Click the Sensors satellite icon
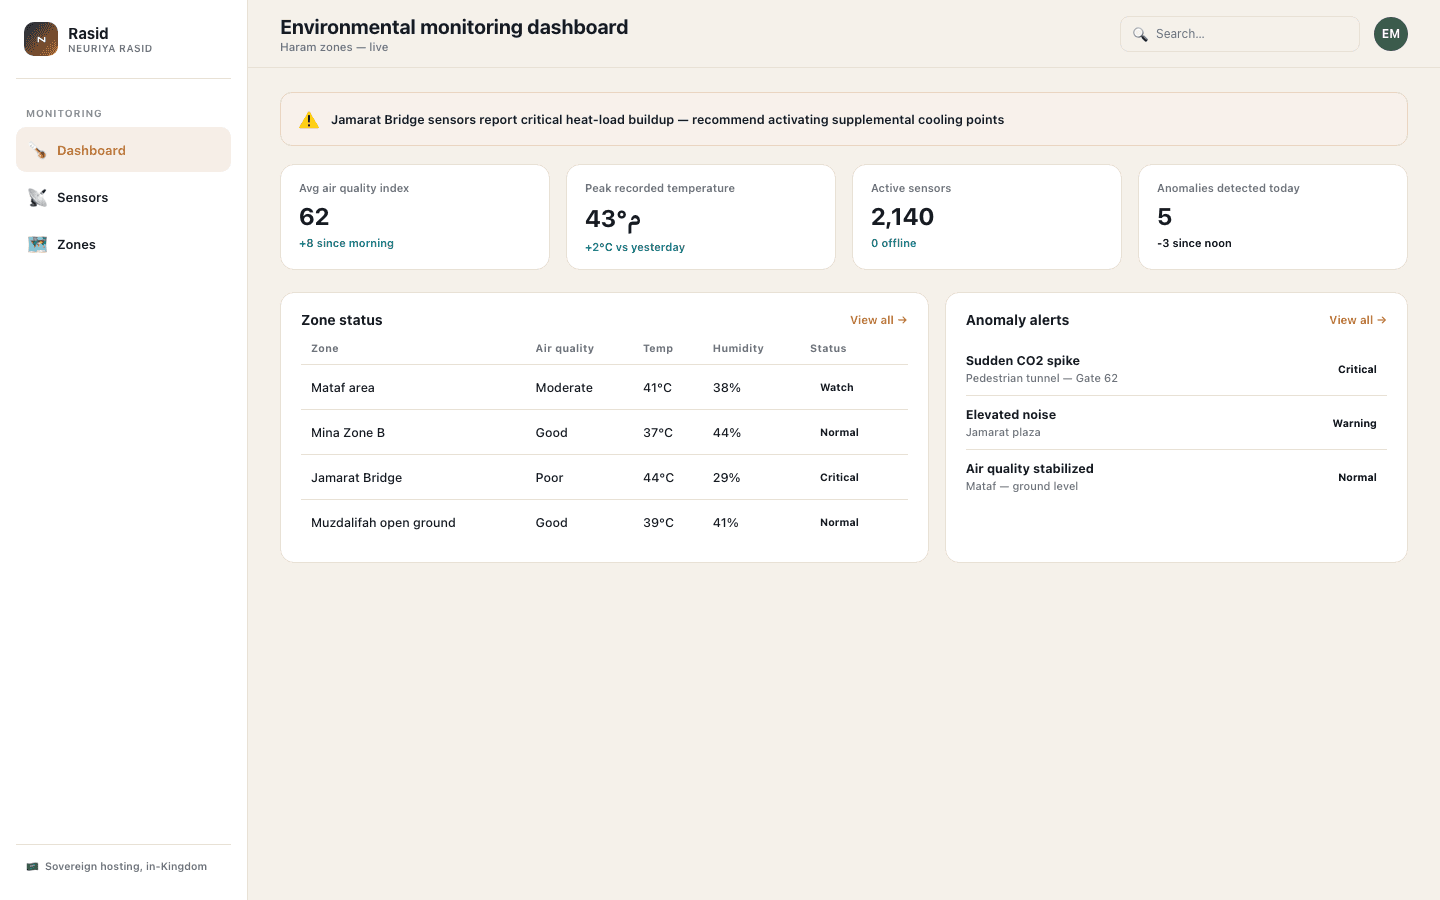 tap(38, 198)
